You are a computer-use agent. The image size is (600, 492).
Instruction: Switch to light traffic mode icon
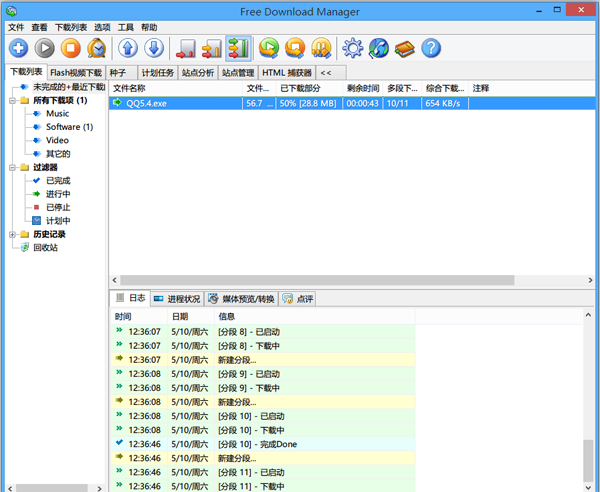pos(186,47)
